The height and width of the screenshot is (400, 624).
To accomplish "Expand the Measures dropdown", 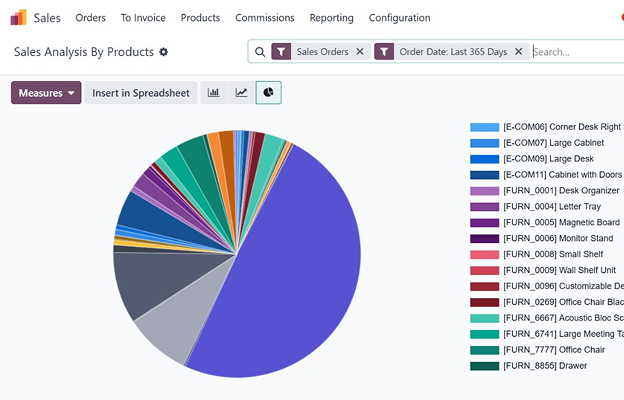I will pyautogui.click(x=46, y=93).
